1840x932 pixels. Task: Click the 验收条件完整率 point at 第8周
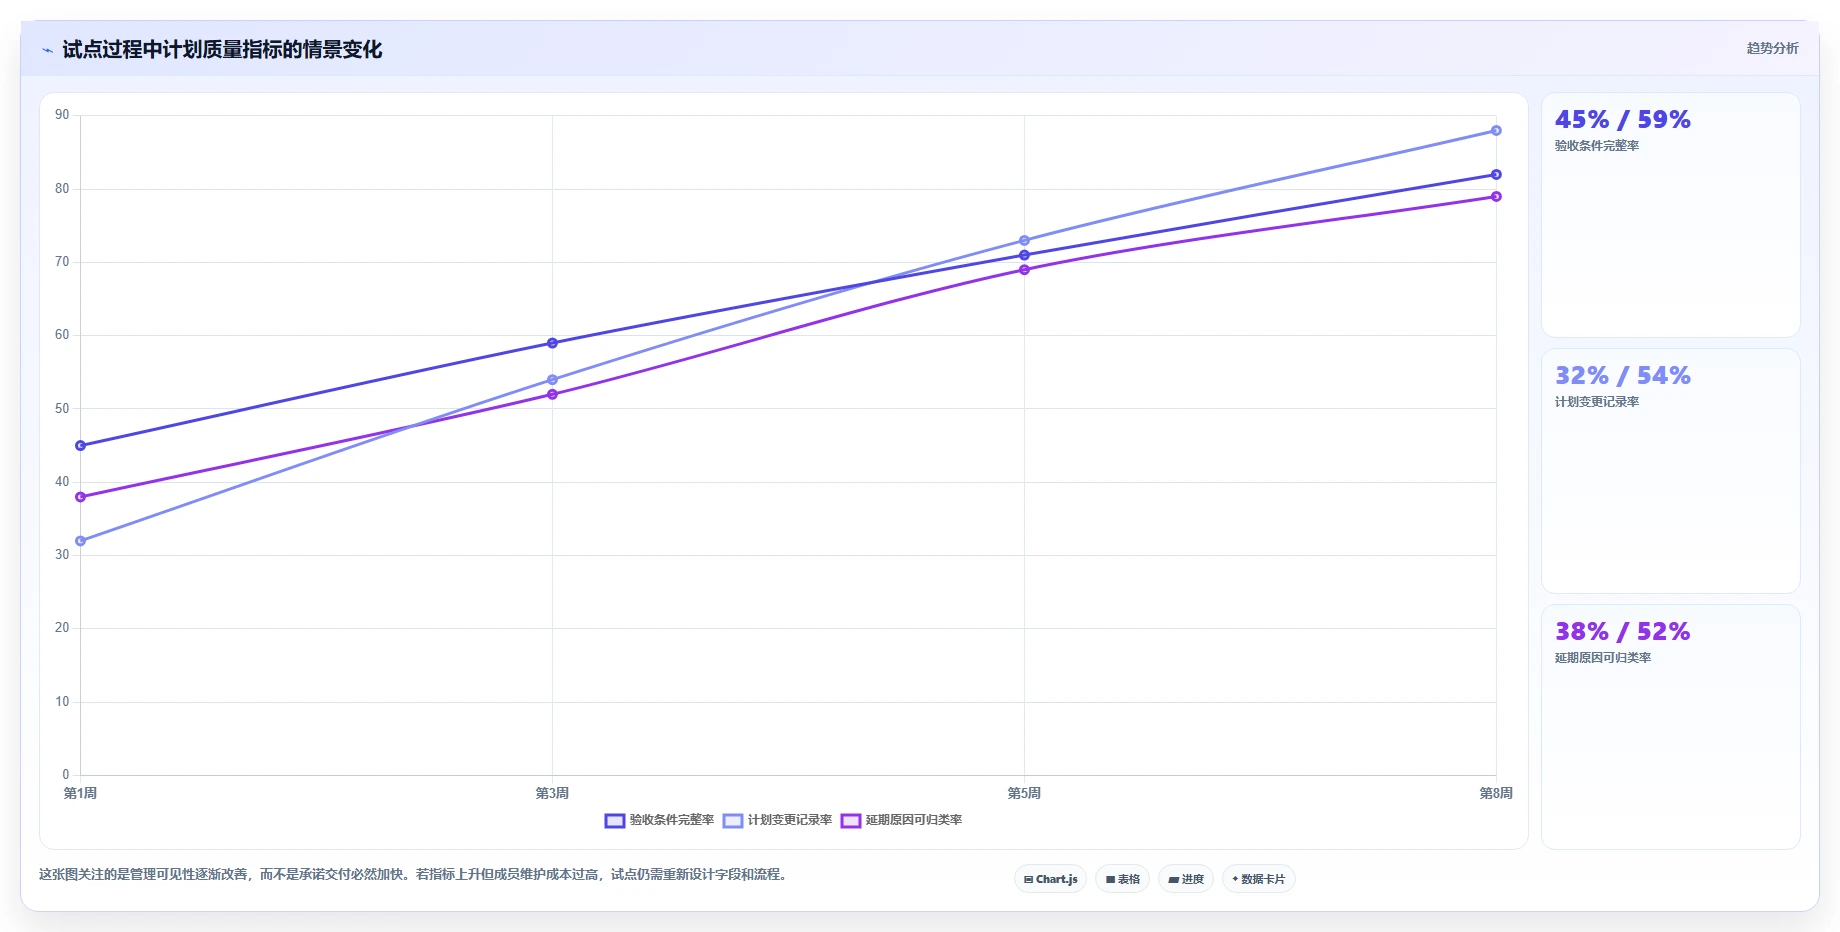[x=1496, y=174]
